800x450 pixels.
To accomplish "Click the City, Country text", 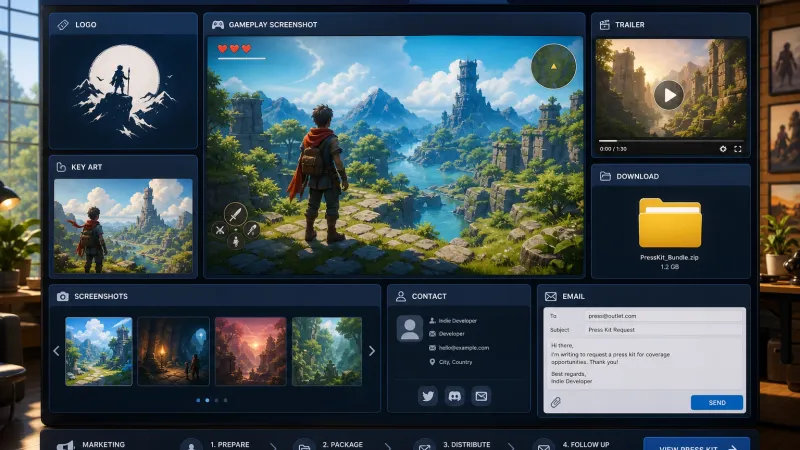I will [456, 362].
